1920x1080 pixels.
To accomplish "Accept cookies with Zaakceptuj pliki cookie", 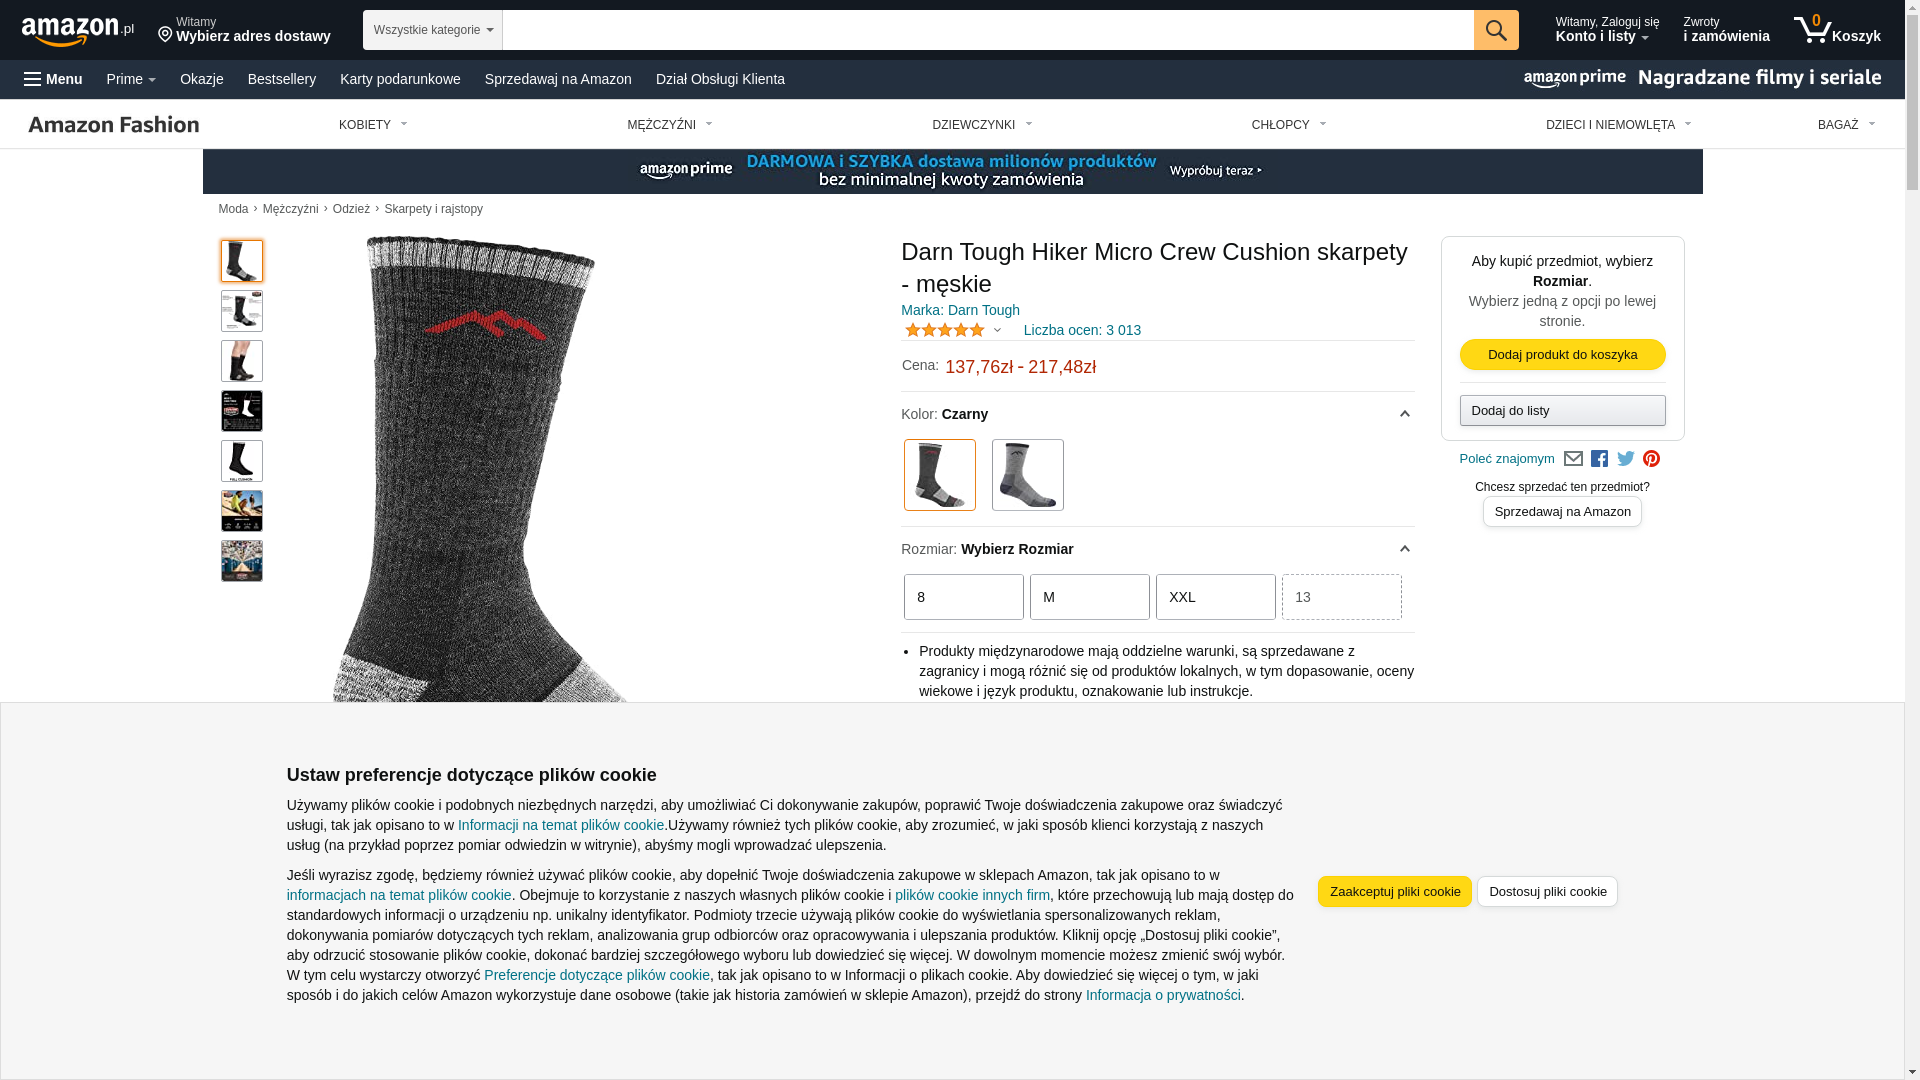I will (x=1395, y=892).
